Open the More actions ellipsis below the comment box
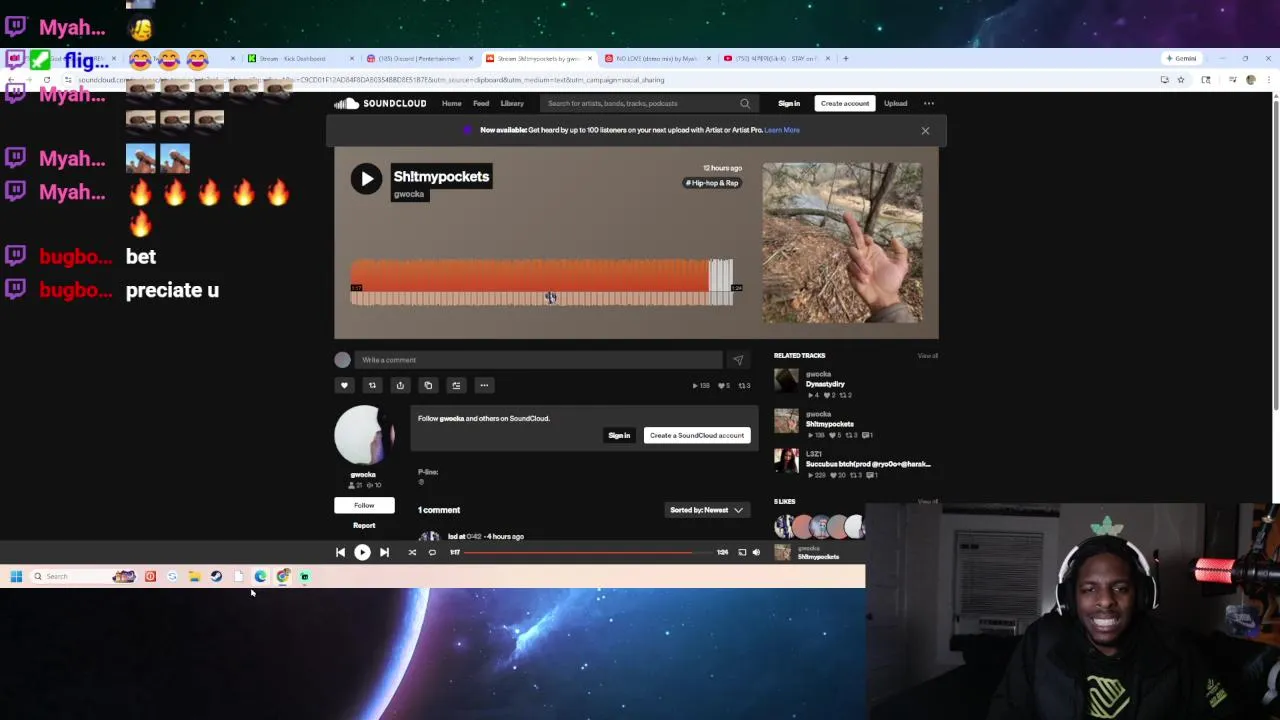Screen dimensions: 1280x720 484,385
